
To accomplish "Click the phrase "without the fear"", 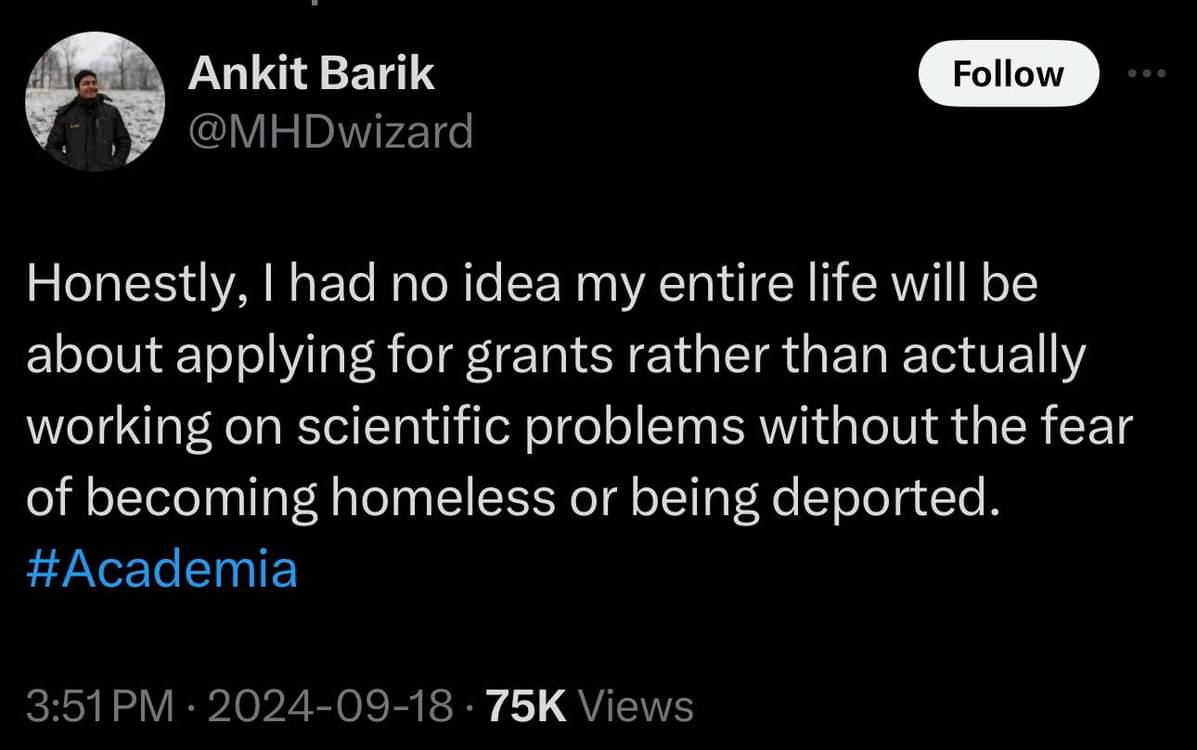I will [944, 427].
